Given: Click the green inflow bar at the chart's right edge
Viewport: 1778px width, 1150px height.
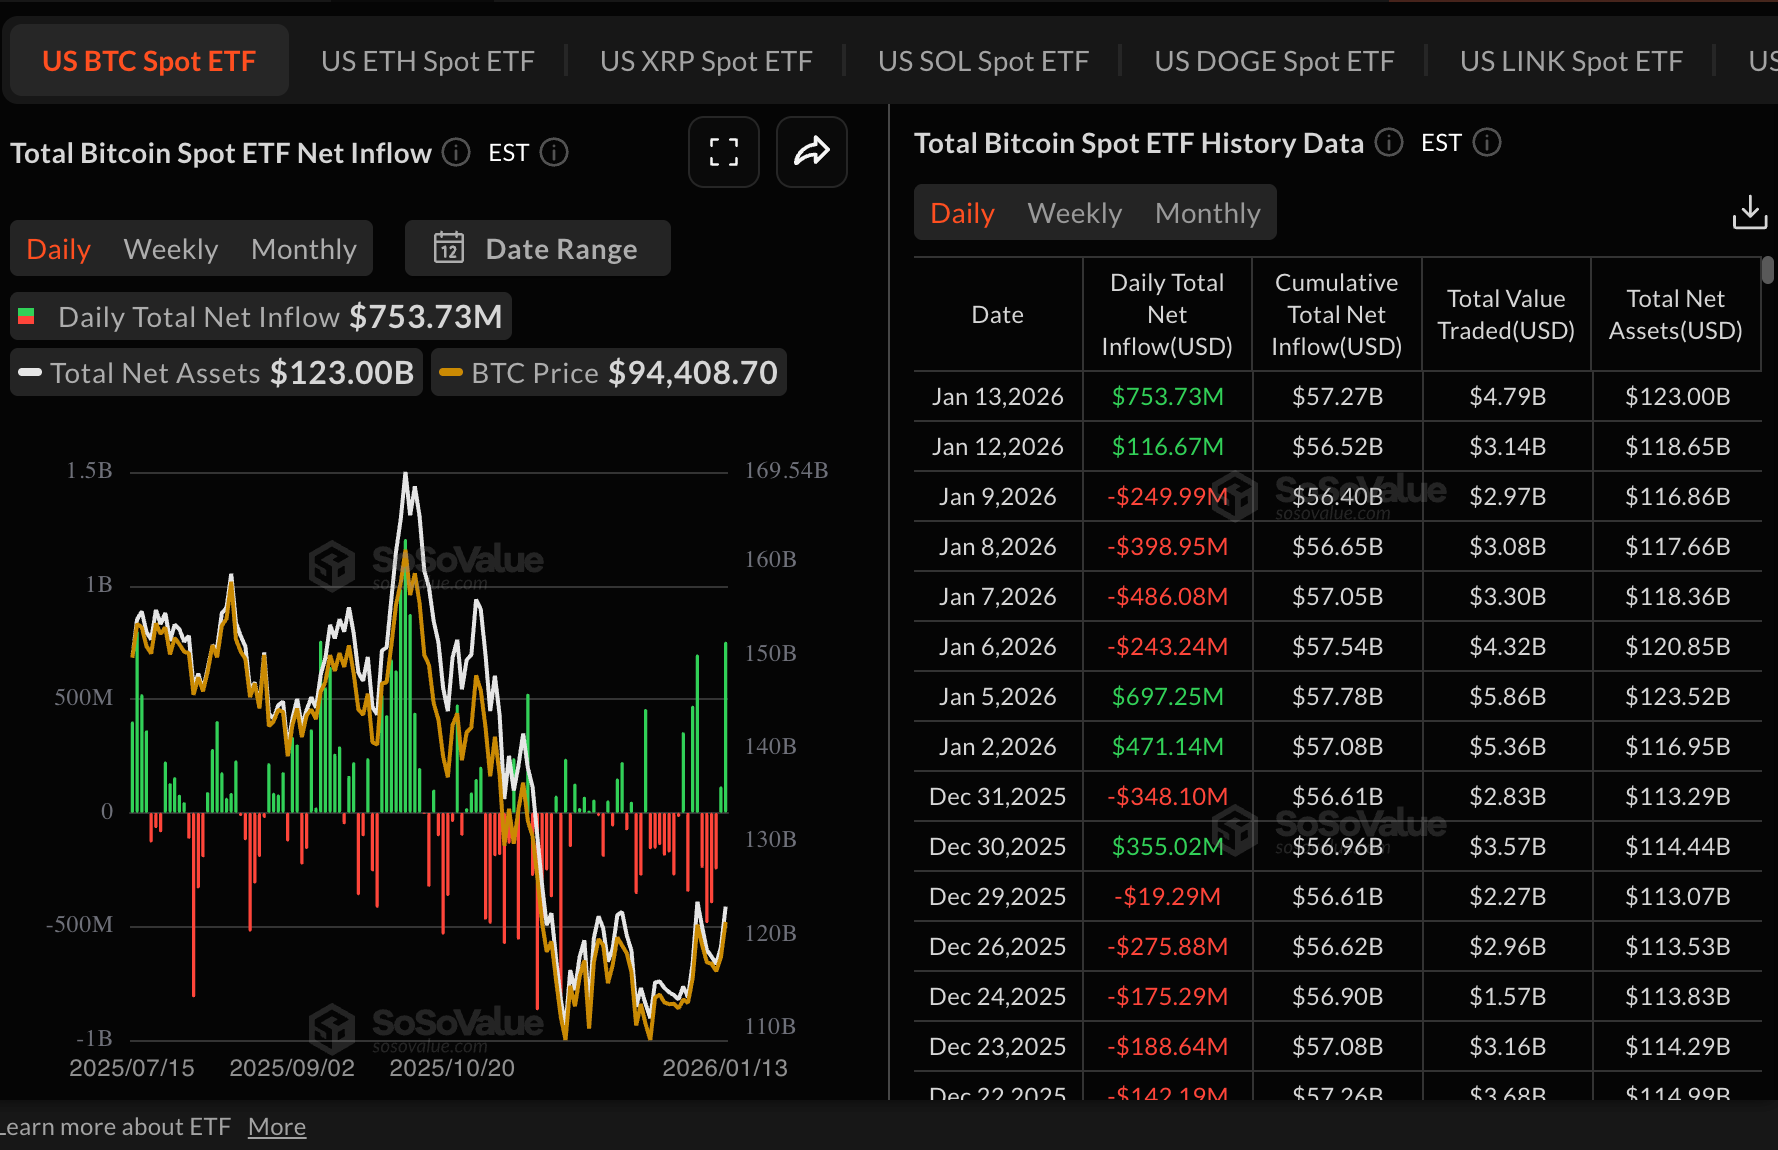Looking at the screenshot, I should click(727, 725).
